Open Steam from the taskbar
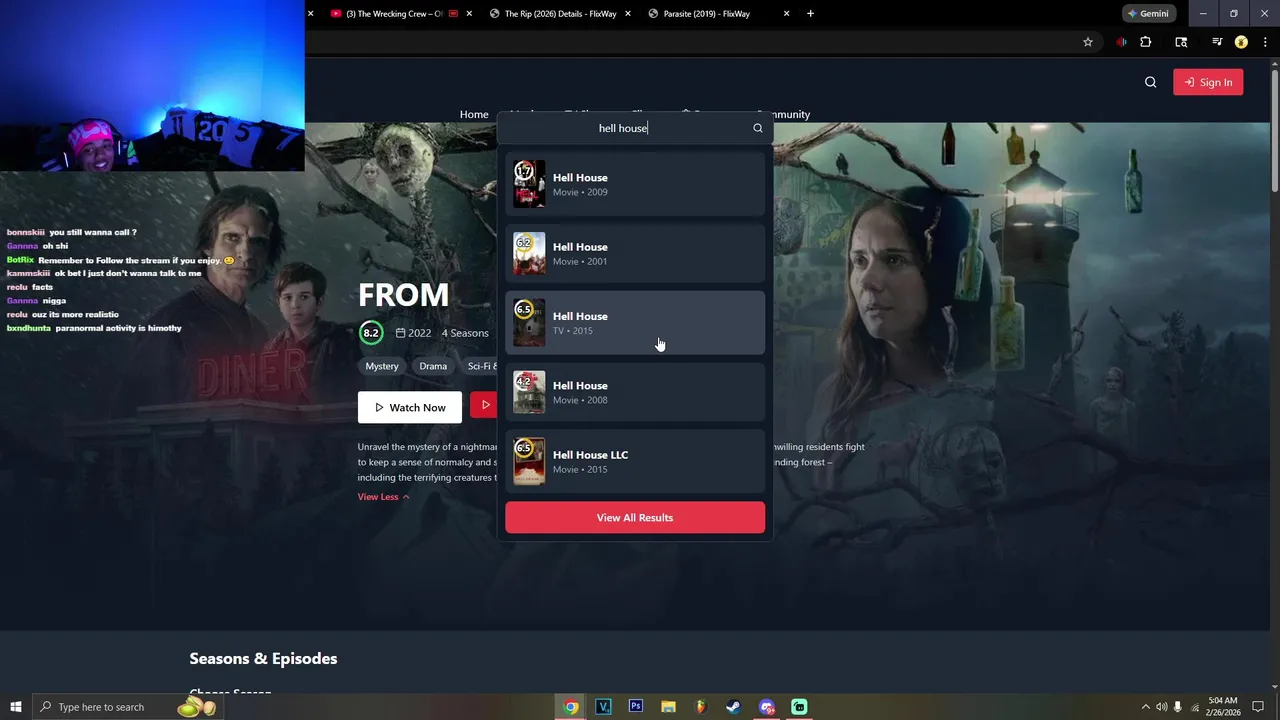Screen dimensions: 1280x720 (733, 707)
